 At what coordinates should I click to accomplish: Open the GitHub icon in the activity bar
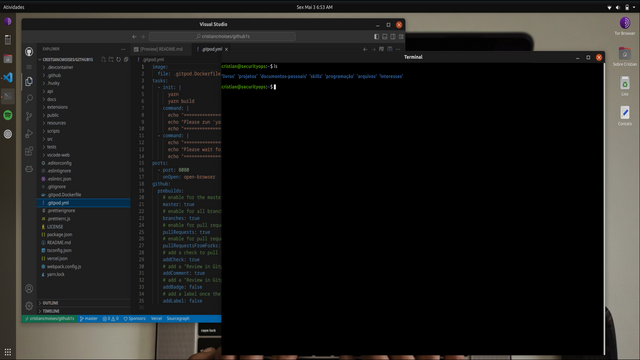coord(29,51)
